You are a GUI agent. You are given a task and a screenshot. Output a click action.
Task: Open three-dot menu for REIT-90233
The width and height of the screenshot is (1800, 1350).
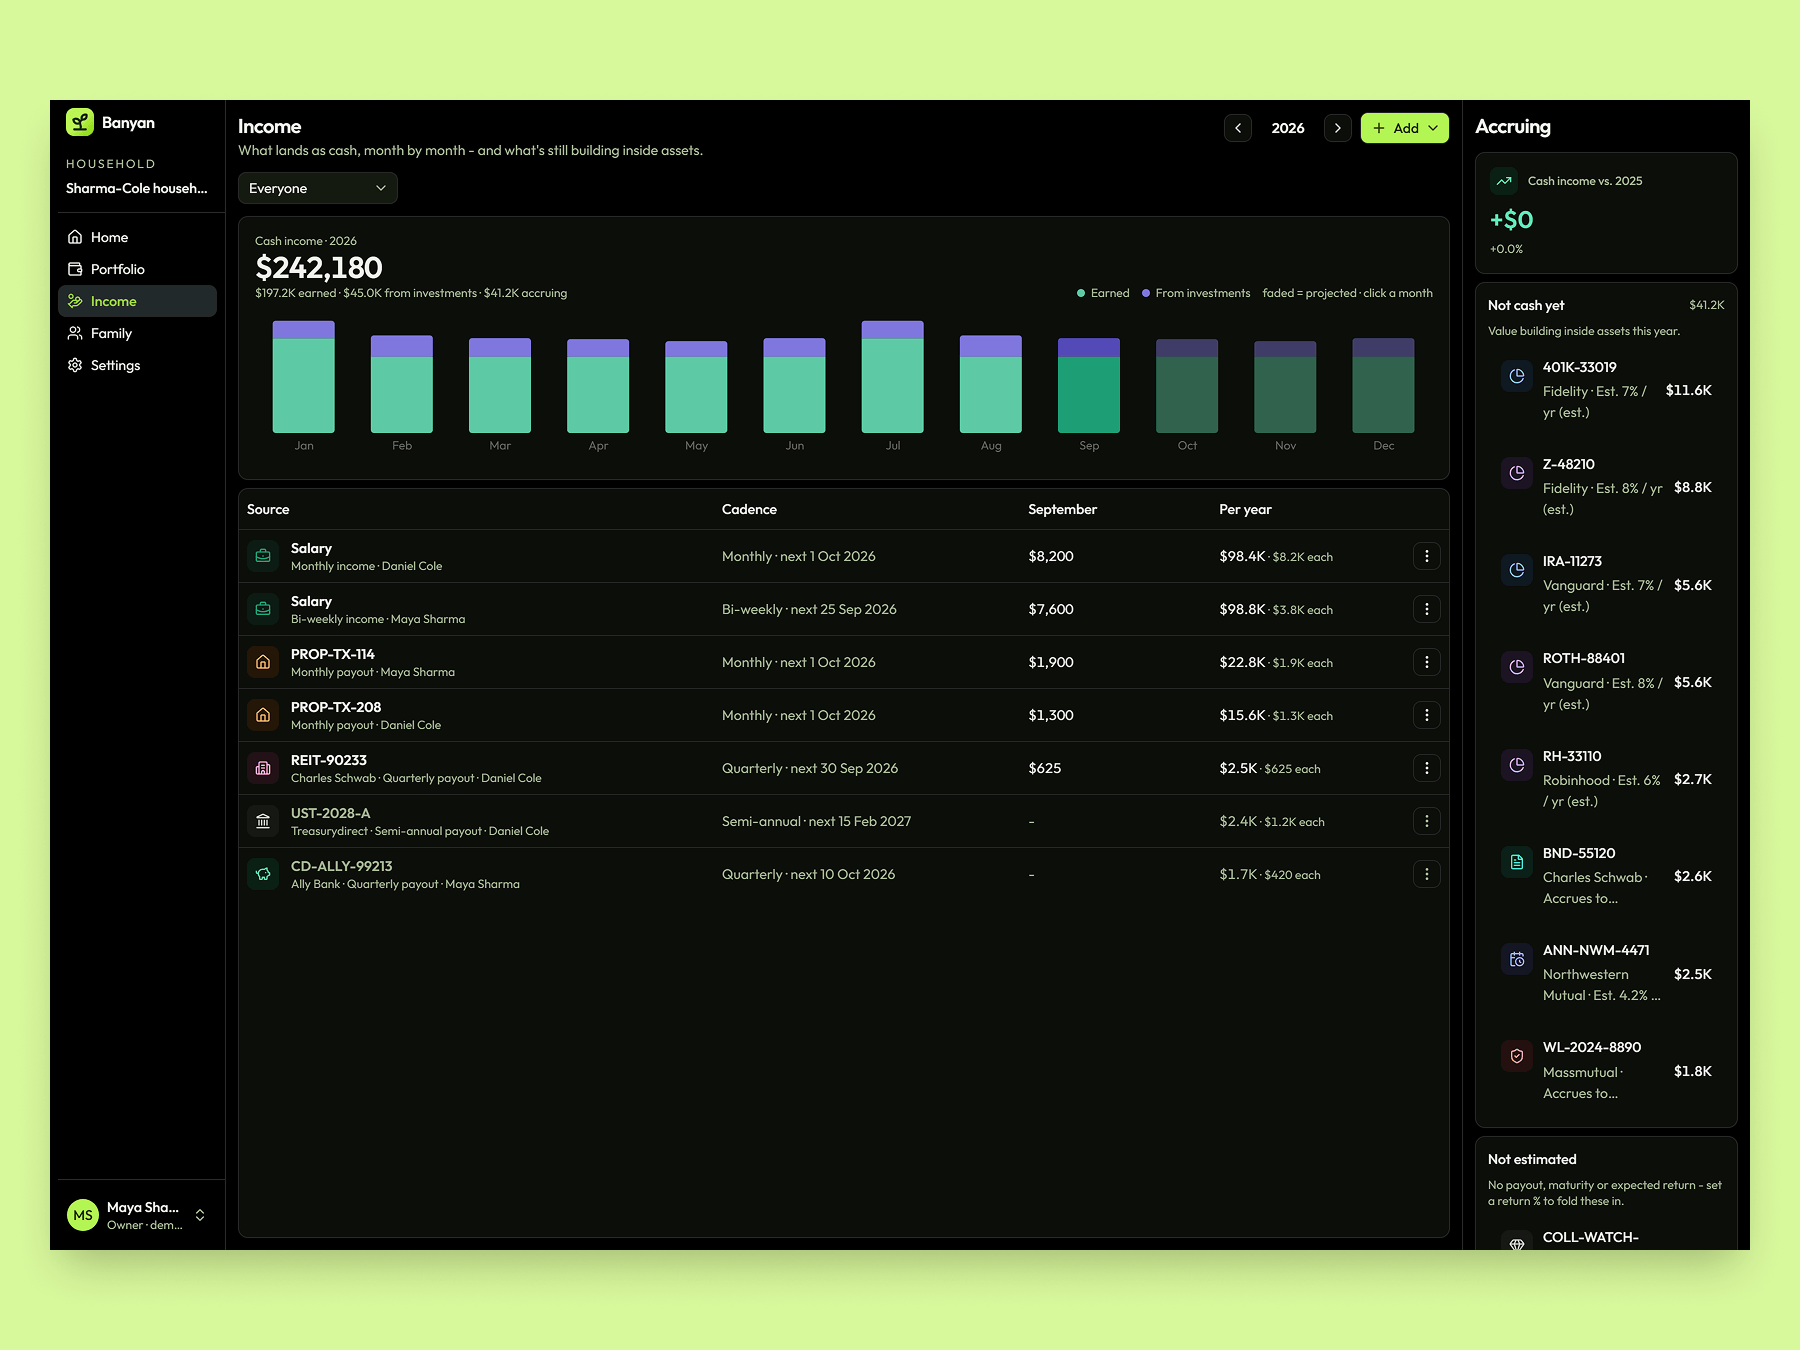coord(1427,768)
